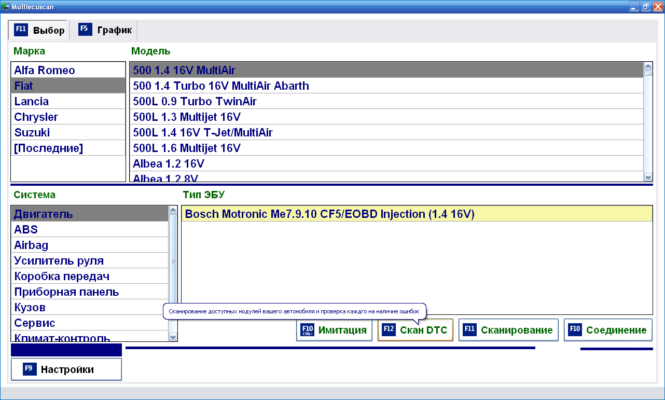The image size is (665, 400).
Task: Minimize the Multiecuscan window
Action: click(634, 6)
